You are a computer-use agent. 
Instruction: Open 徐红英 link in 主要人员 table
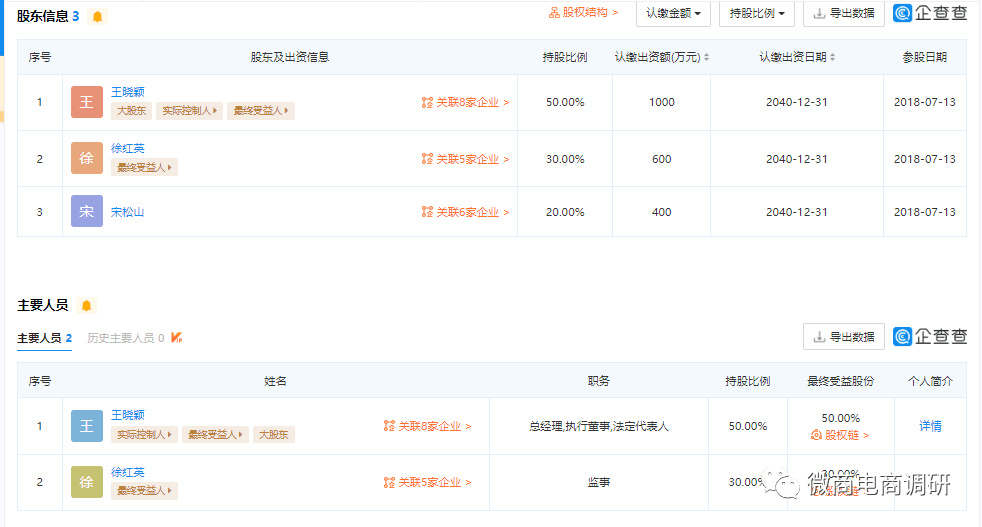pyautogui.click(x=128, y=472)
